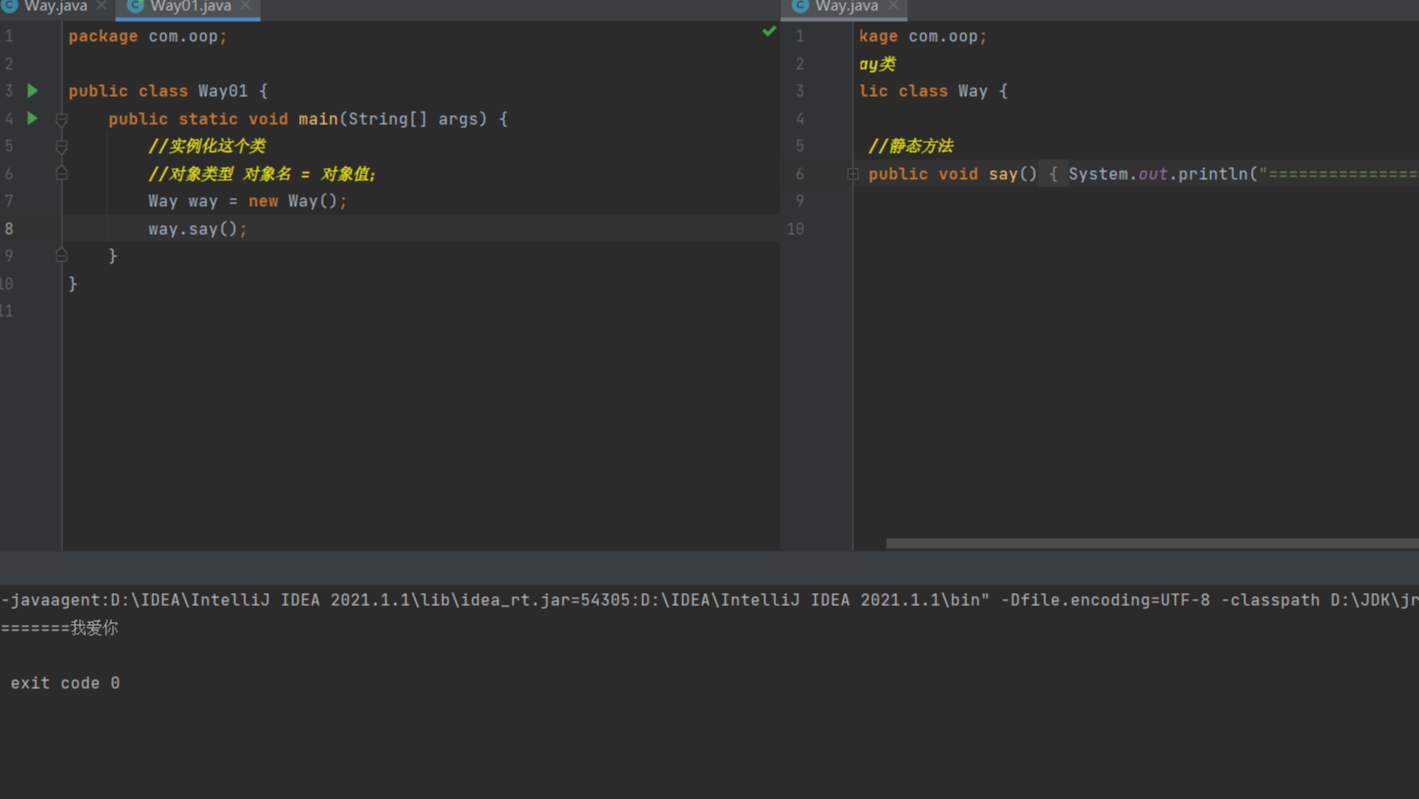Close the left Way.java editor tab
Viewport: 1419px width, 799px height.
[103, 4]
